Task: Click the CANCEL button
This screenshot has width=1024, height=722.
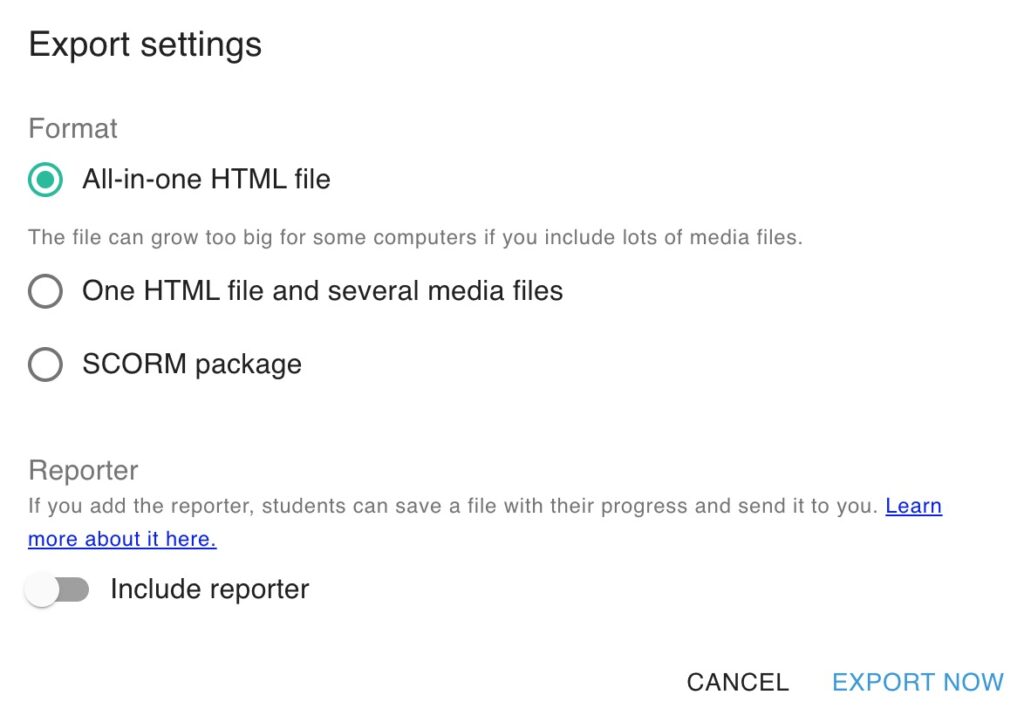Action: [x=738, y=682]
